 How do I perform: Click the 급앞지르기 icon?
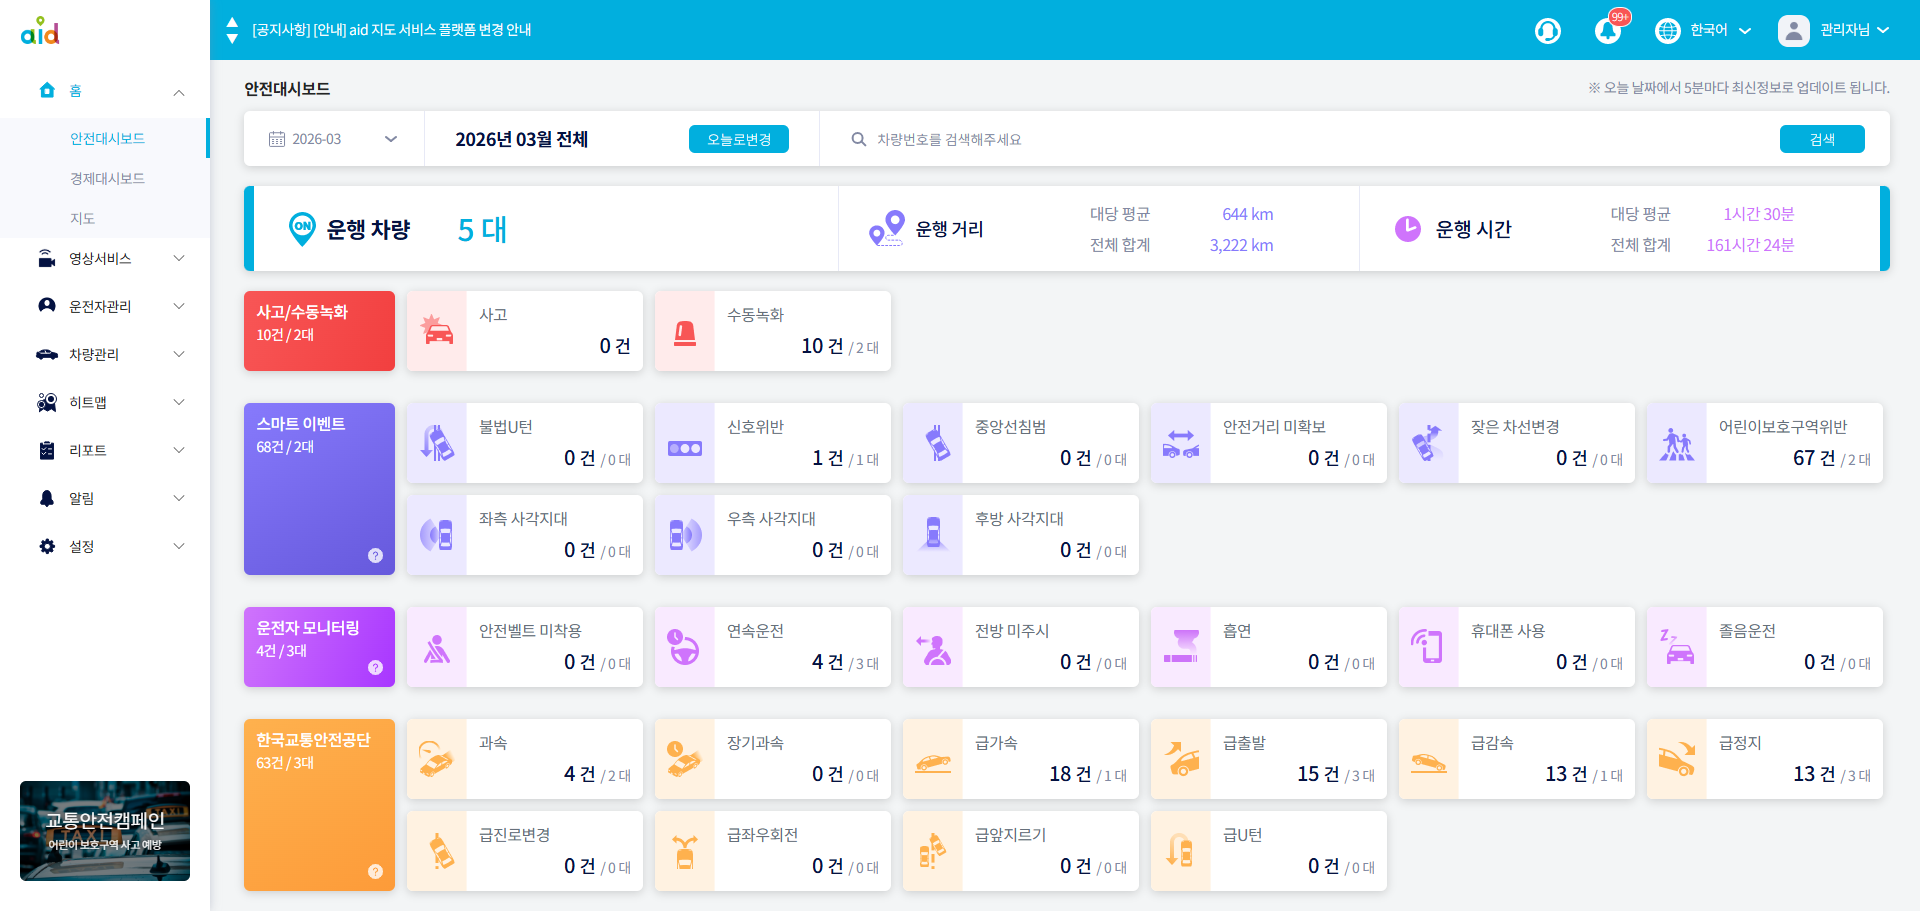(x=932, y=851)
